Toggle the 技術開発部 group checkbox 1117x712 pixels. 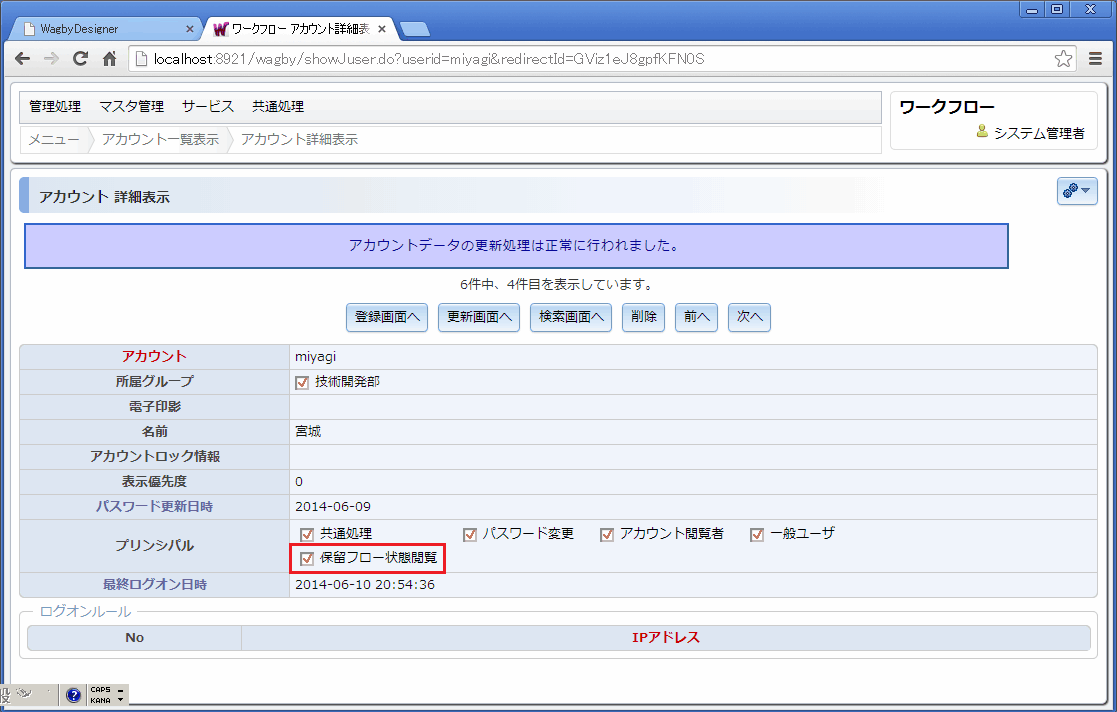(302, 383)
